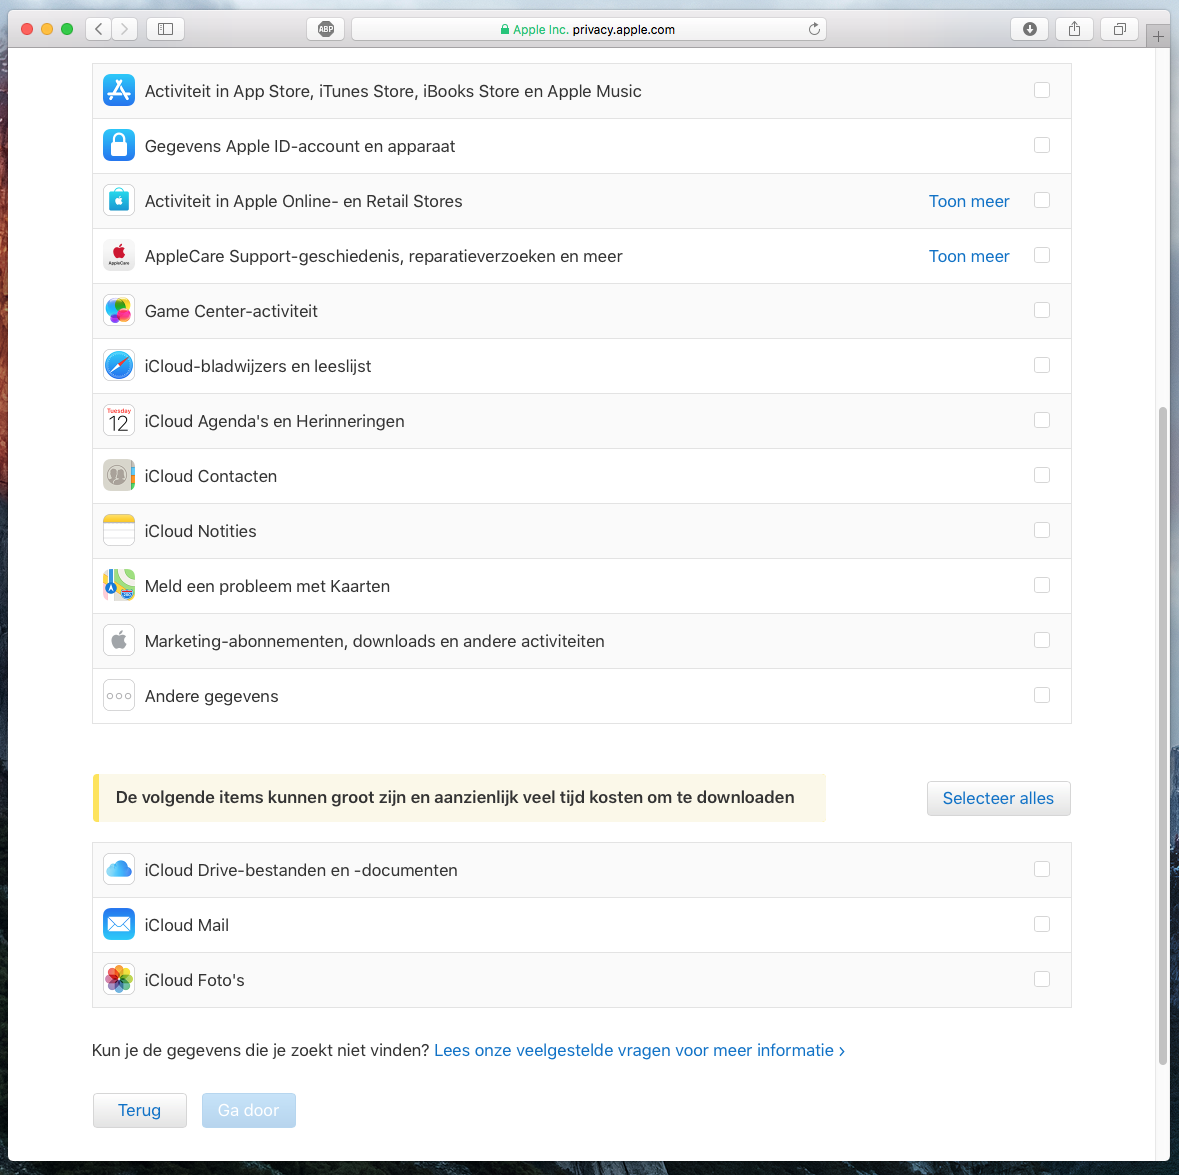Go back with the toolbar arrow
Viewport: 1179px width, 1175px height.
tap(98, 29)
